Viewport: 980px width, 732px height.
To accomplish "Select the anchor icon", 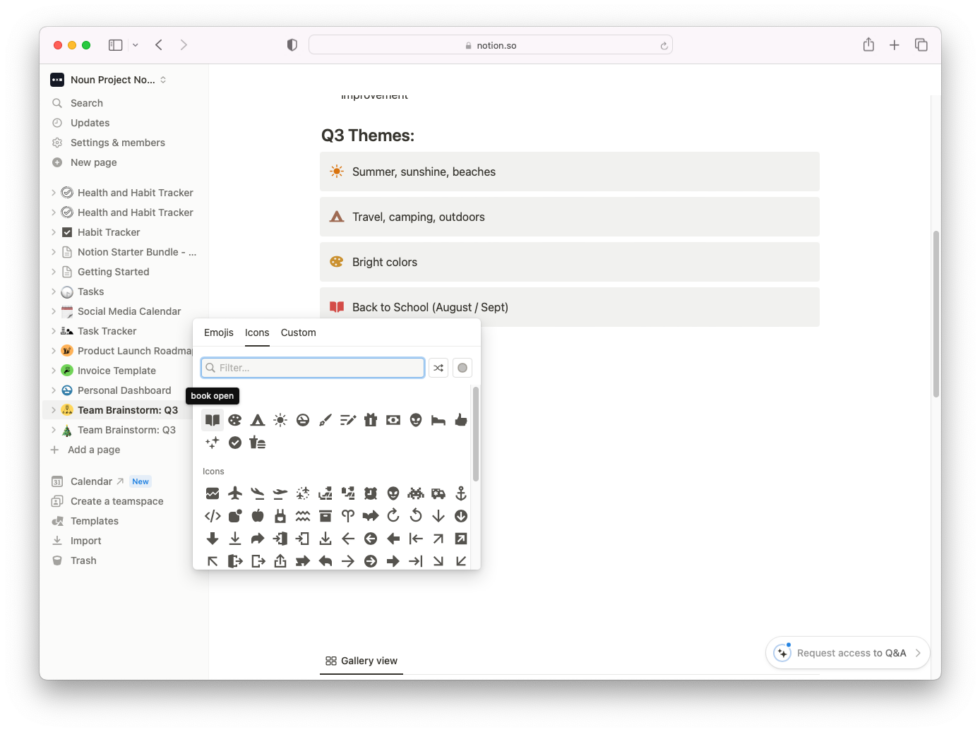I will tap(461, 493).
